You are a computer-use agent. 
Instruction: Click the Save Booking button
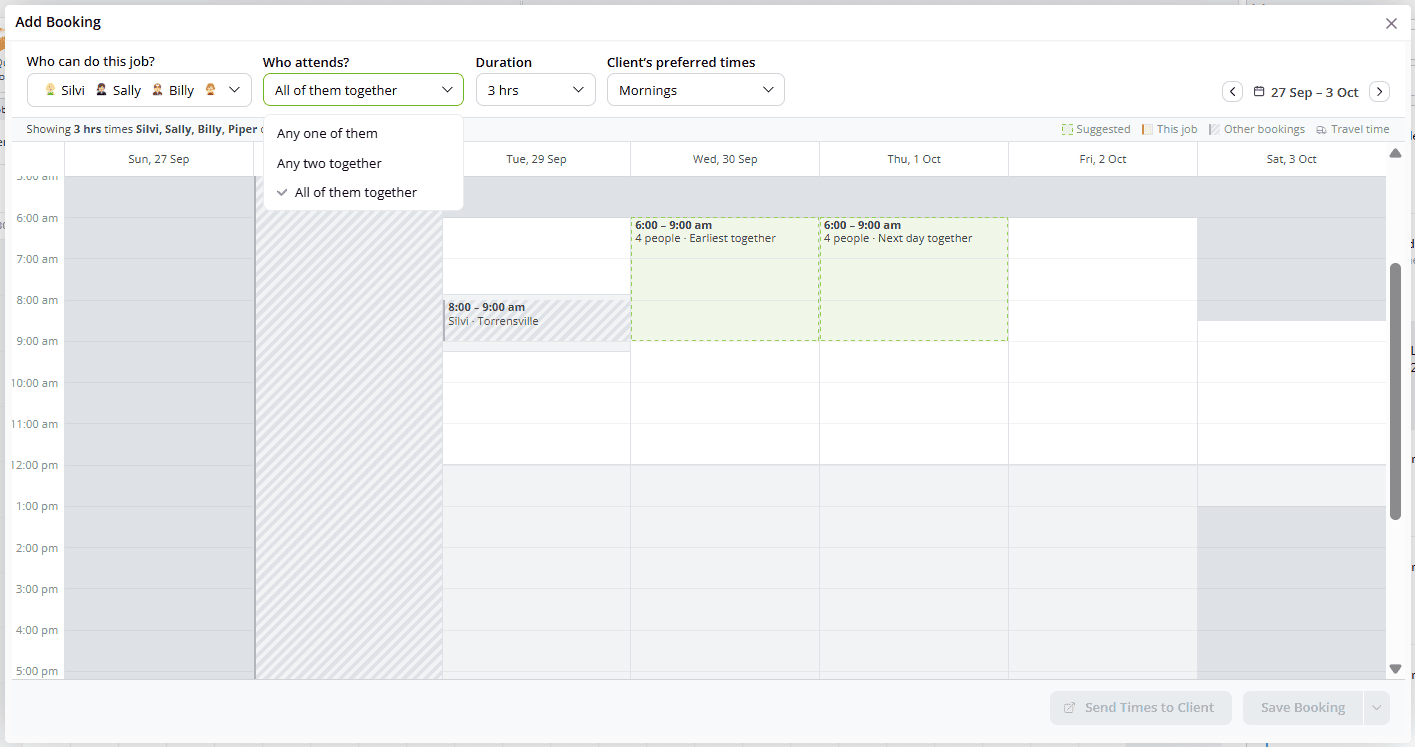pos(1303,708)
